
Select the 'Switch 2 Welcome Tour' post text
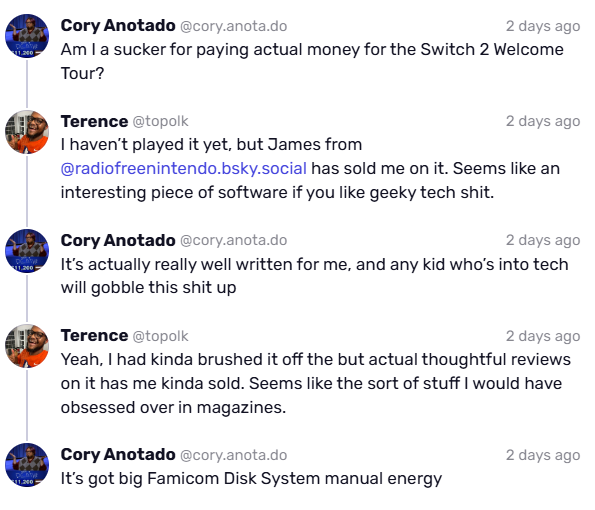coord(312,61)
